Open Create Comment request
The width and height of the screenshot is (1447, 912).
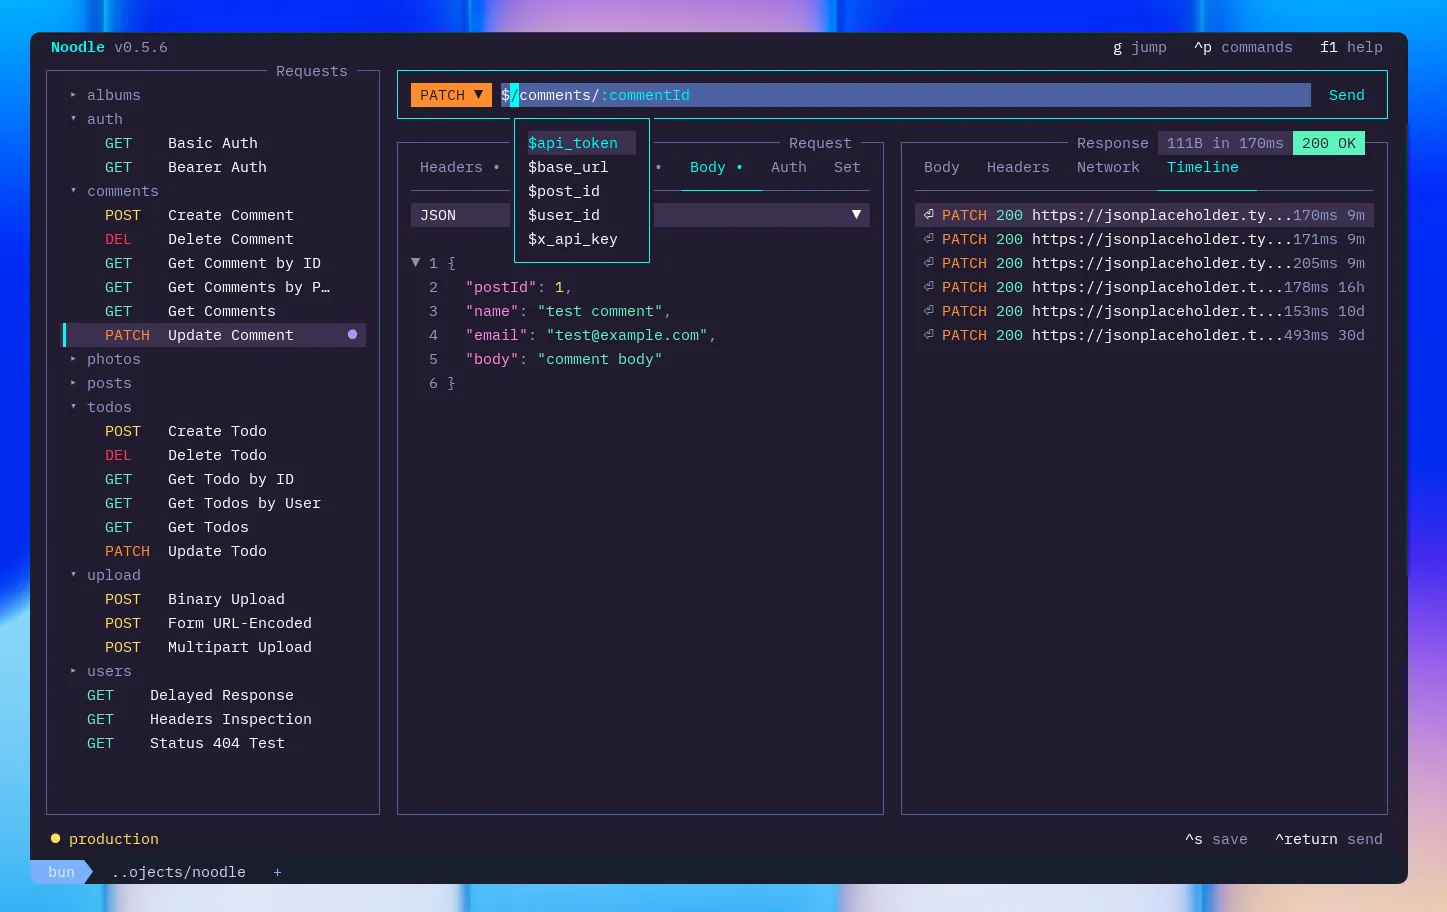click(215, 215)
